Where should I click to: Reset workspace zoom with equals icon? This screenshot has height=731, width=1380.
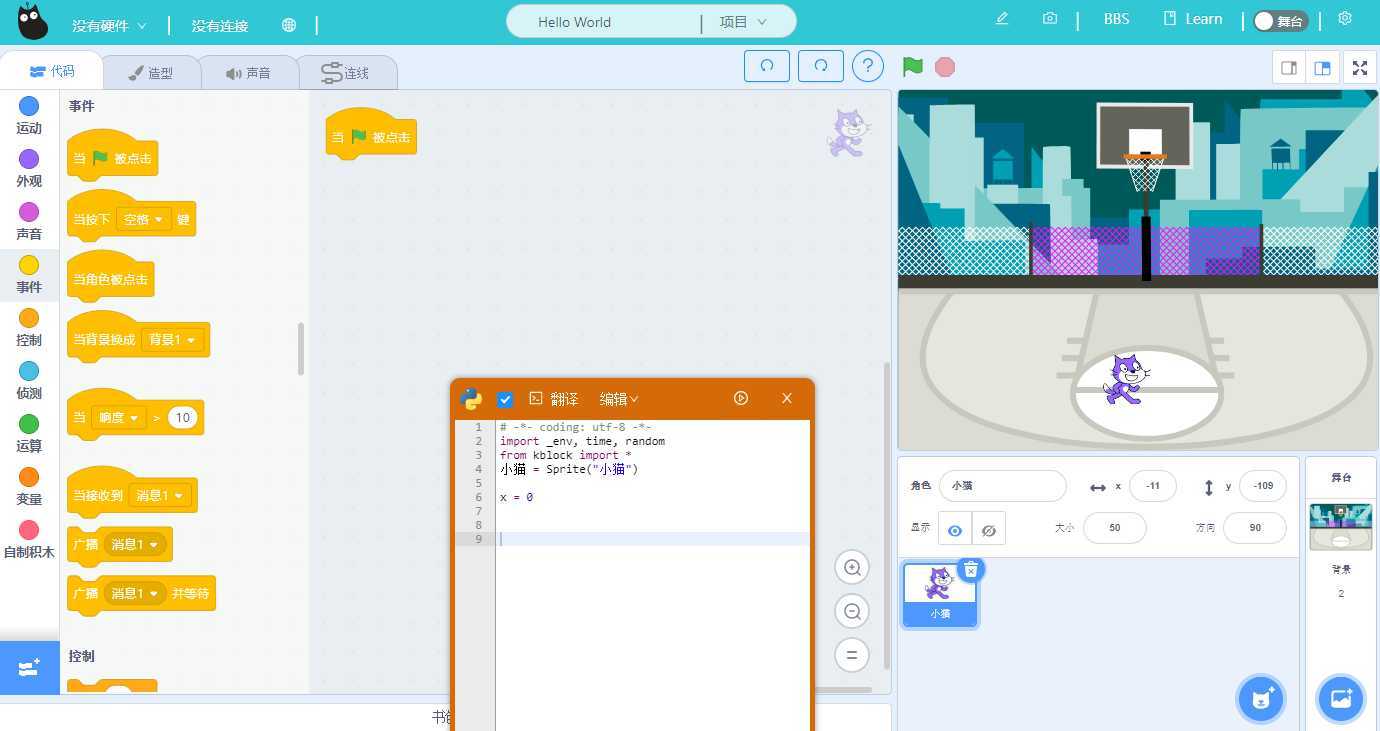(852, 655)
